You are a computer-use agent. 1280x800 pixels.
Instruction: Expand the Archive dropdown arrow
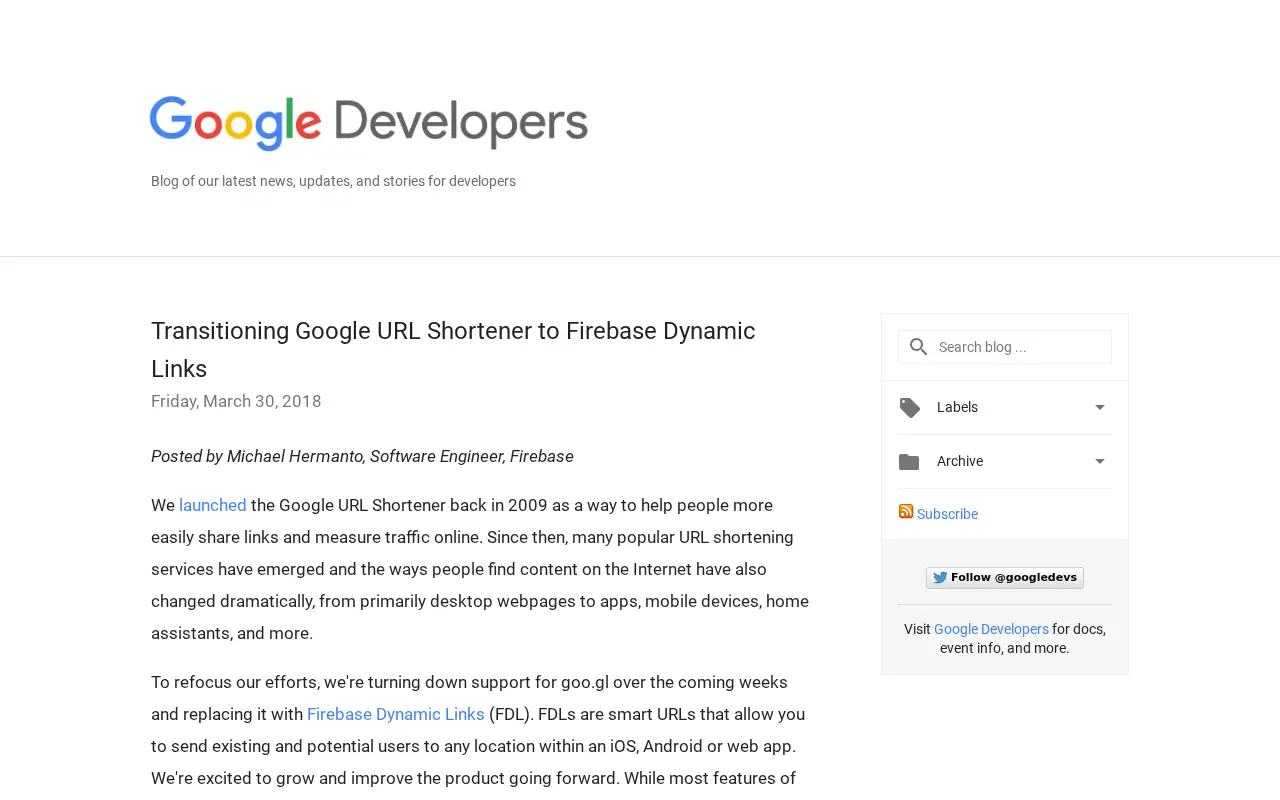point(1100,461)
